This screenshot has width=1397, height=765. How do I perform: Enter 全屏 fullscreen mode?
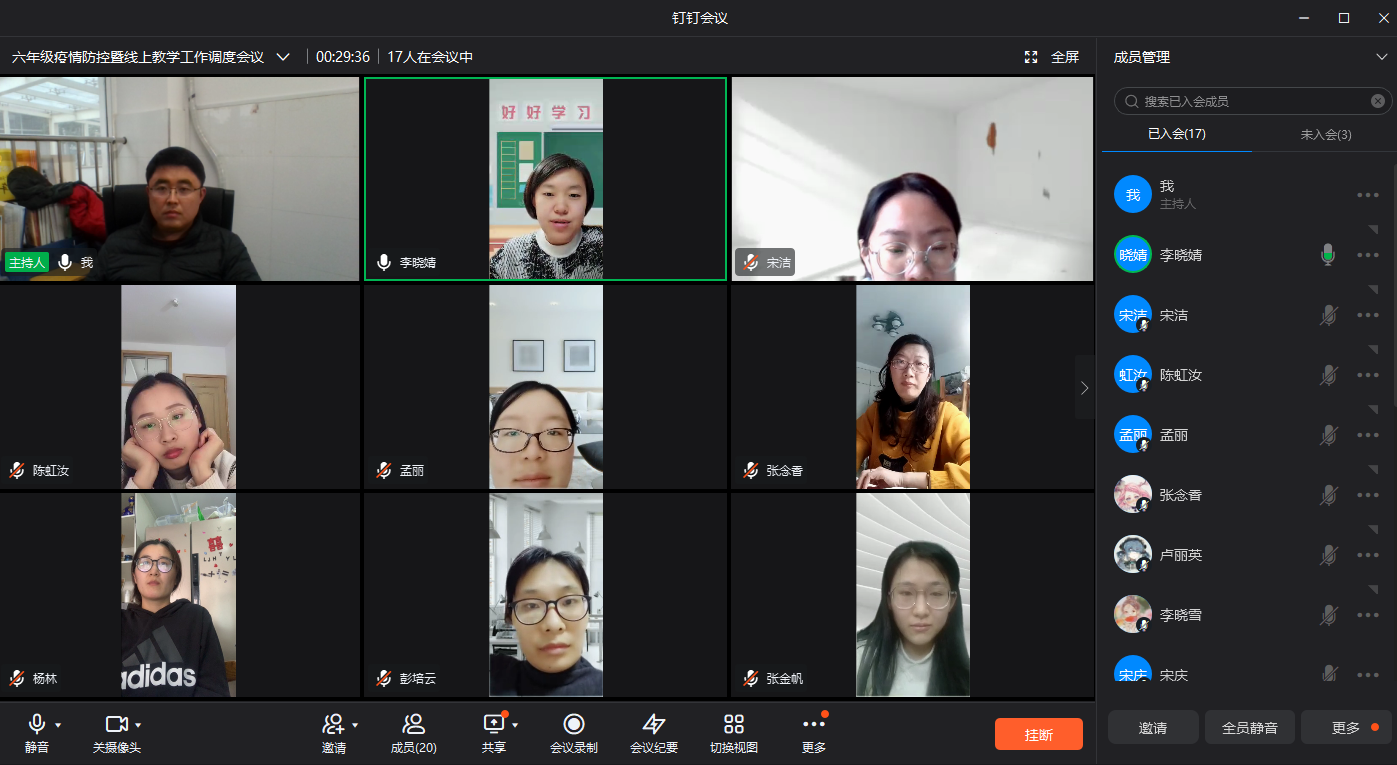coord(1052,58)
